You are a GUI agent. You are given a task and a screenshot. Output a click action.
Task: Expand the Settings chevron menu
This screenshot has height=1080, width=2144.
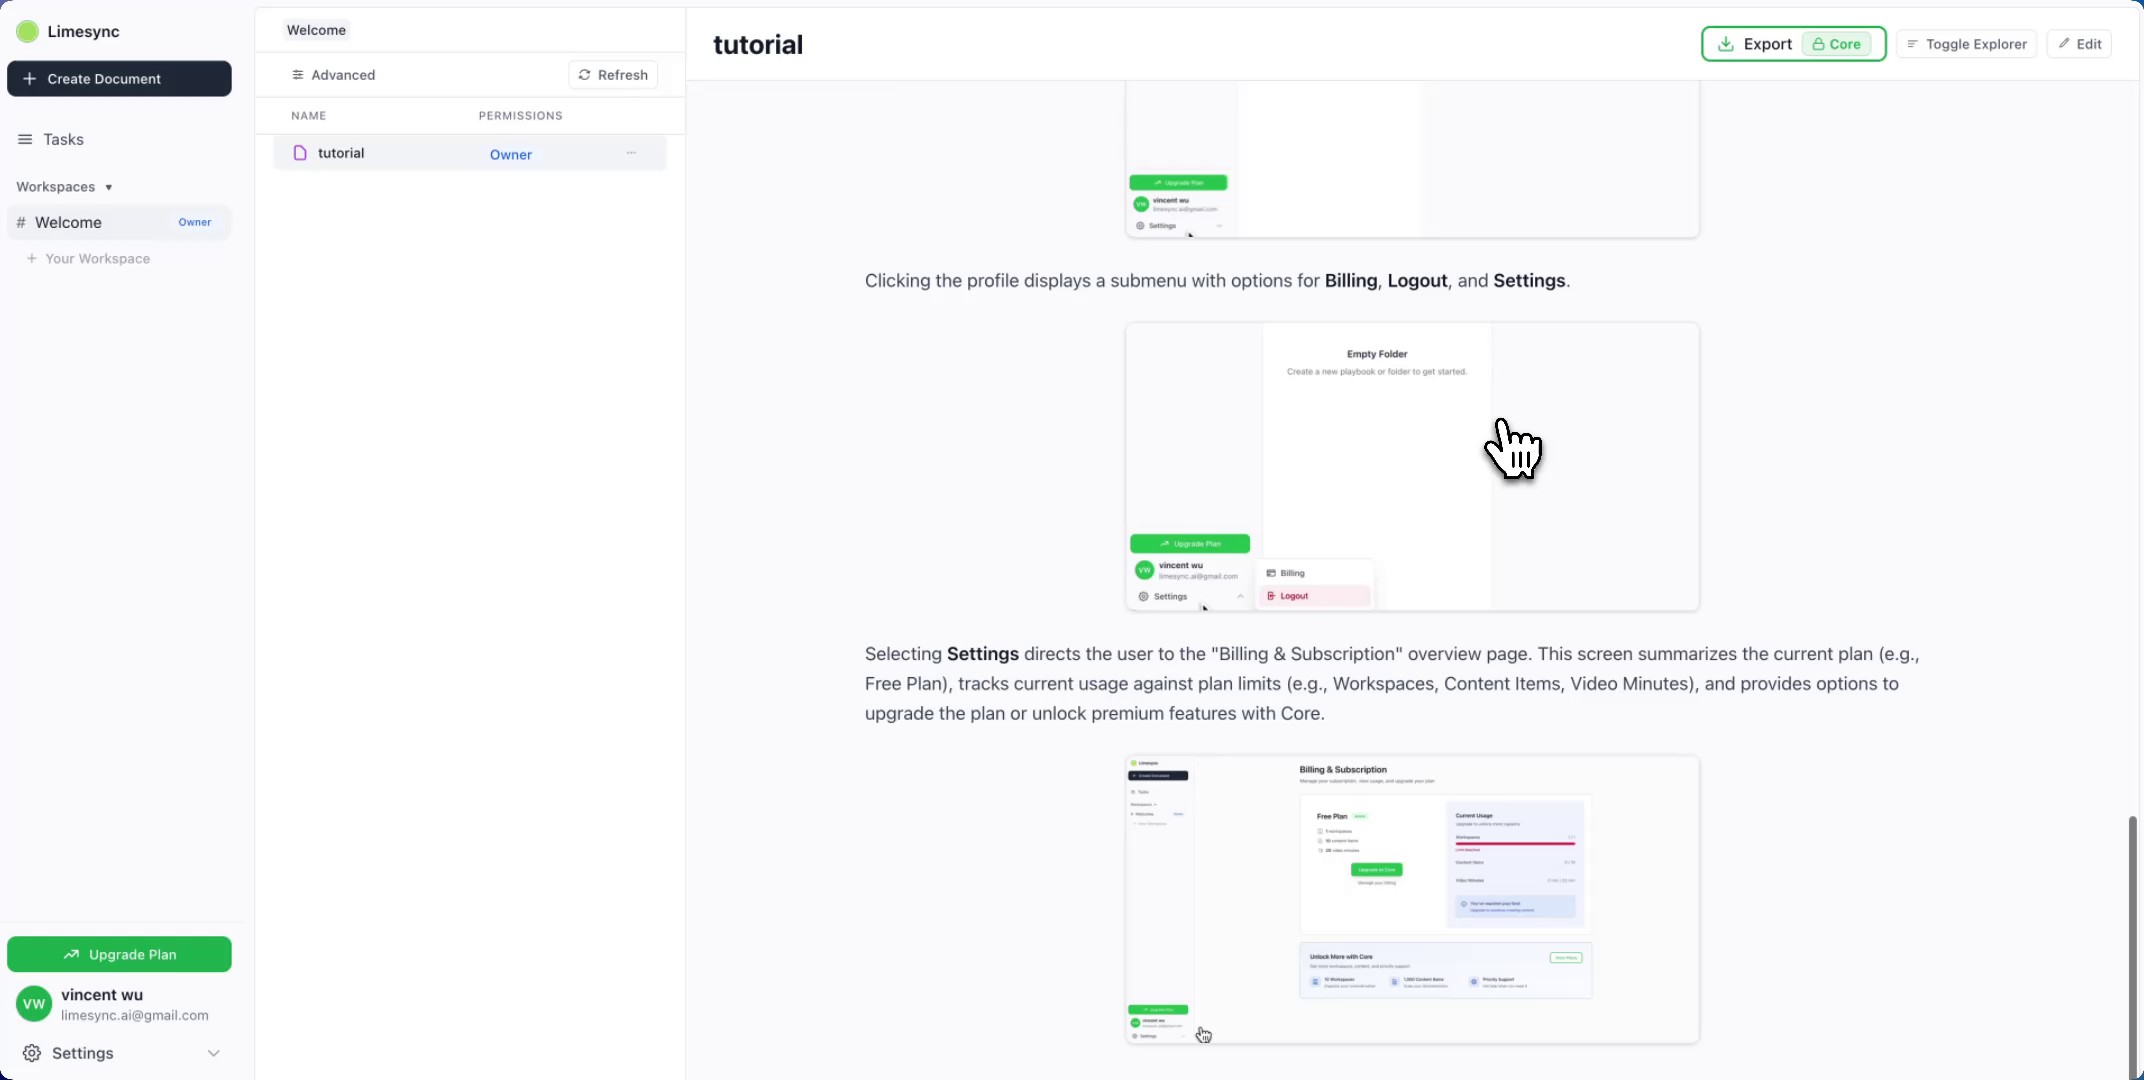pos(213,1053)
